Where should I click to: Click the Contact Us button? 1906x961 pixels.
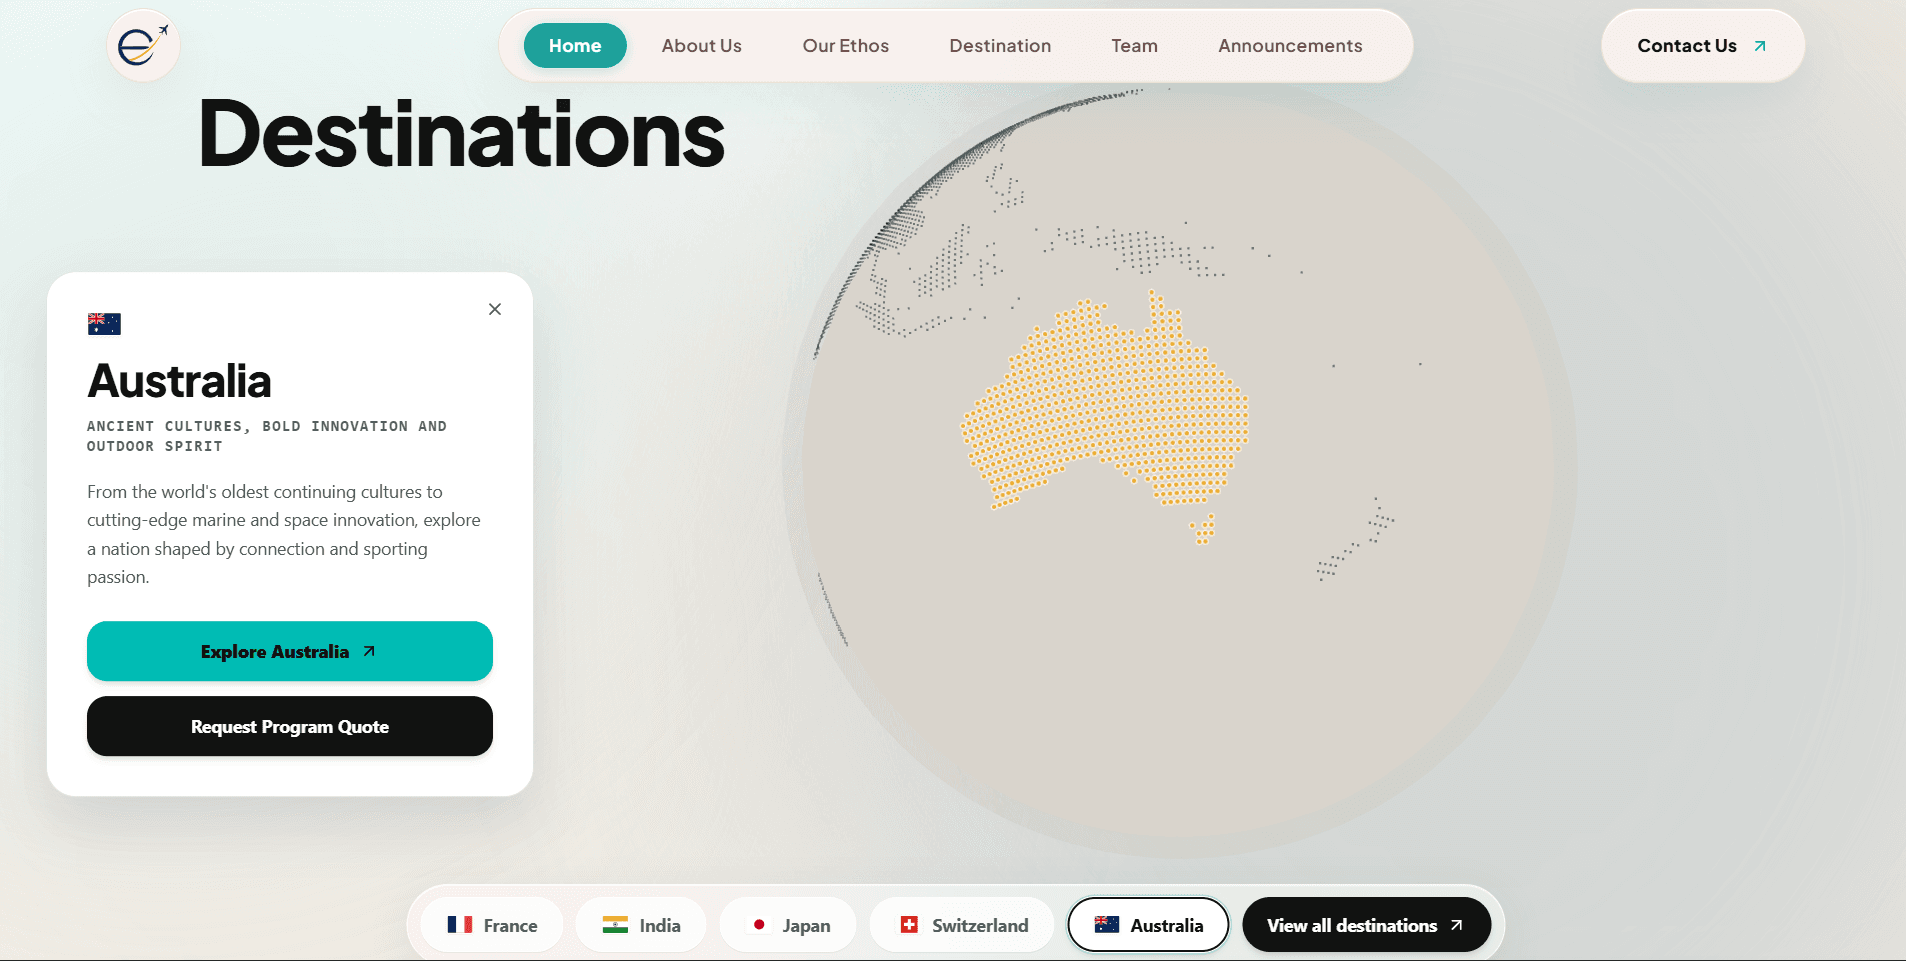[x=1703, y=46]
